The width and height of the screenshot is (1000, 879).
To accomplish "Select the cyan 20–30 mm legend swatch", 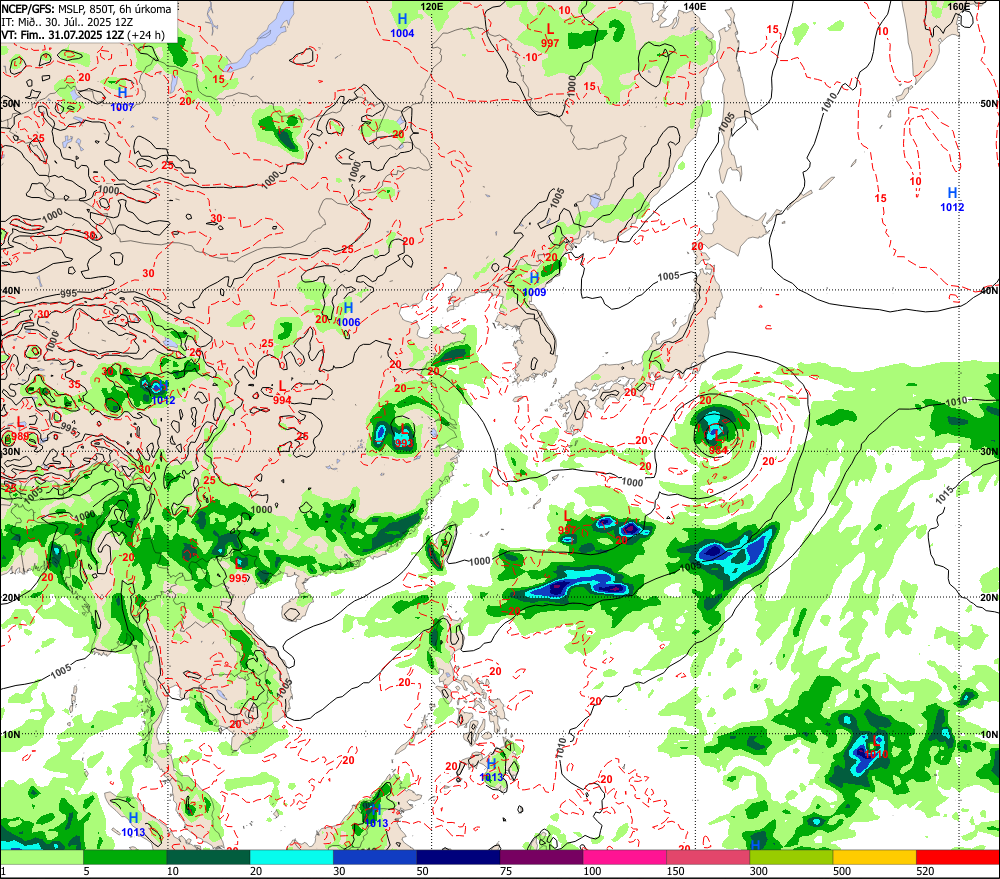I will (291, 857).
